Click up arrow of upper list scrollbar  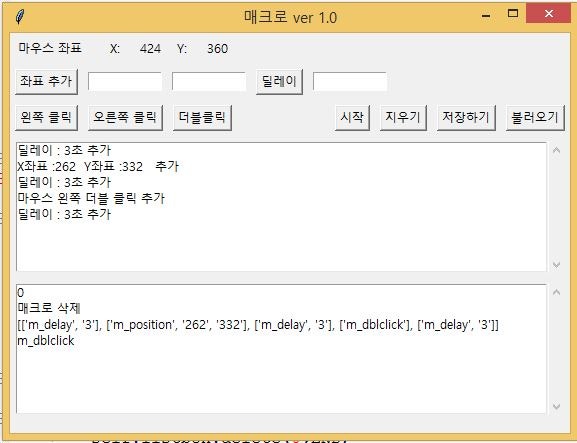coord(556,150)
